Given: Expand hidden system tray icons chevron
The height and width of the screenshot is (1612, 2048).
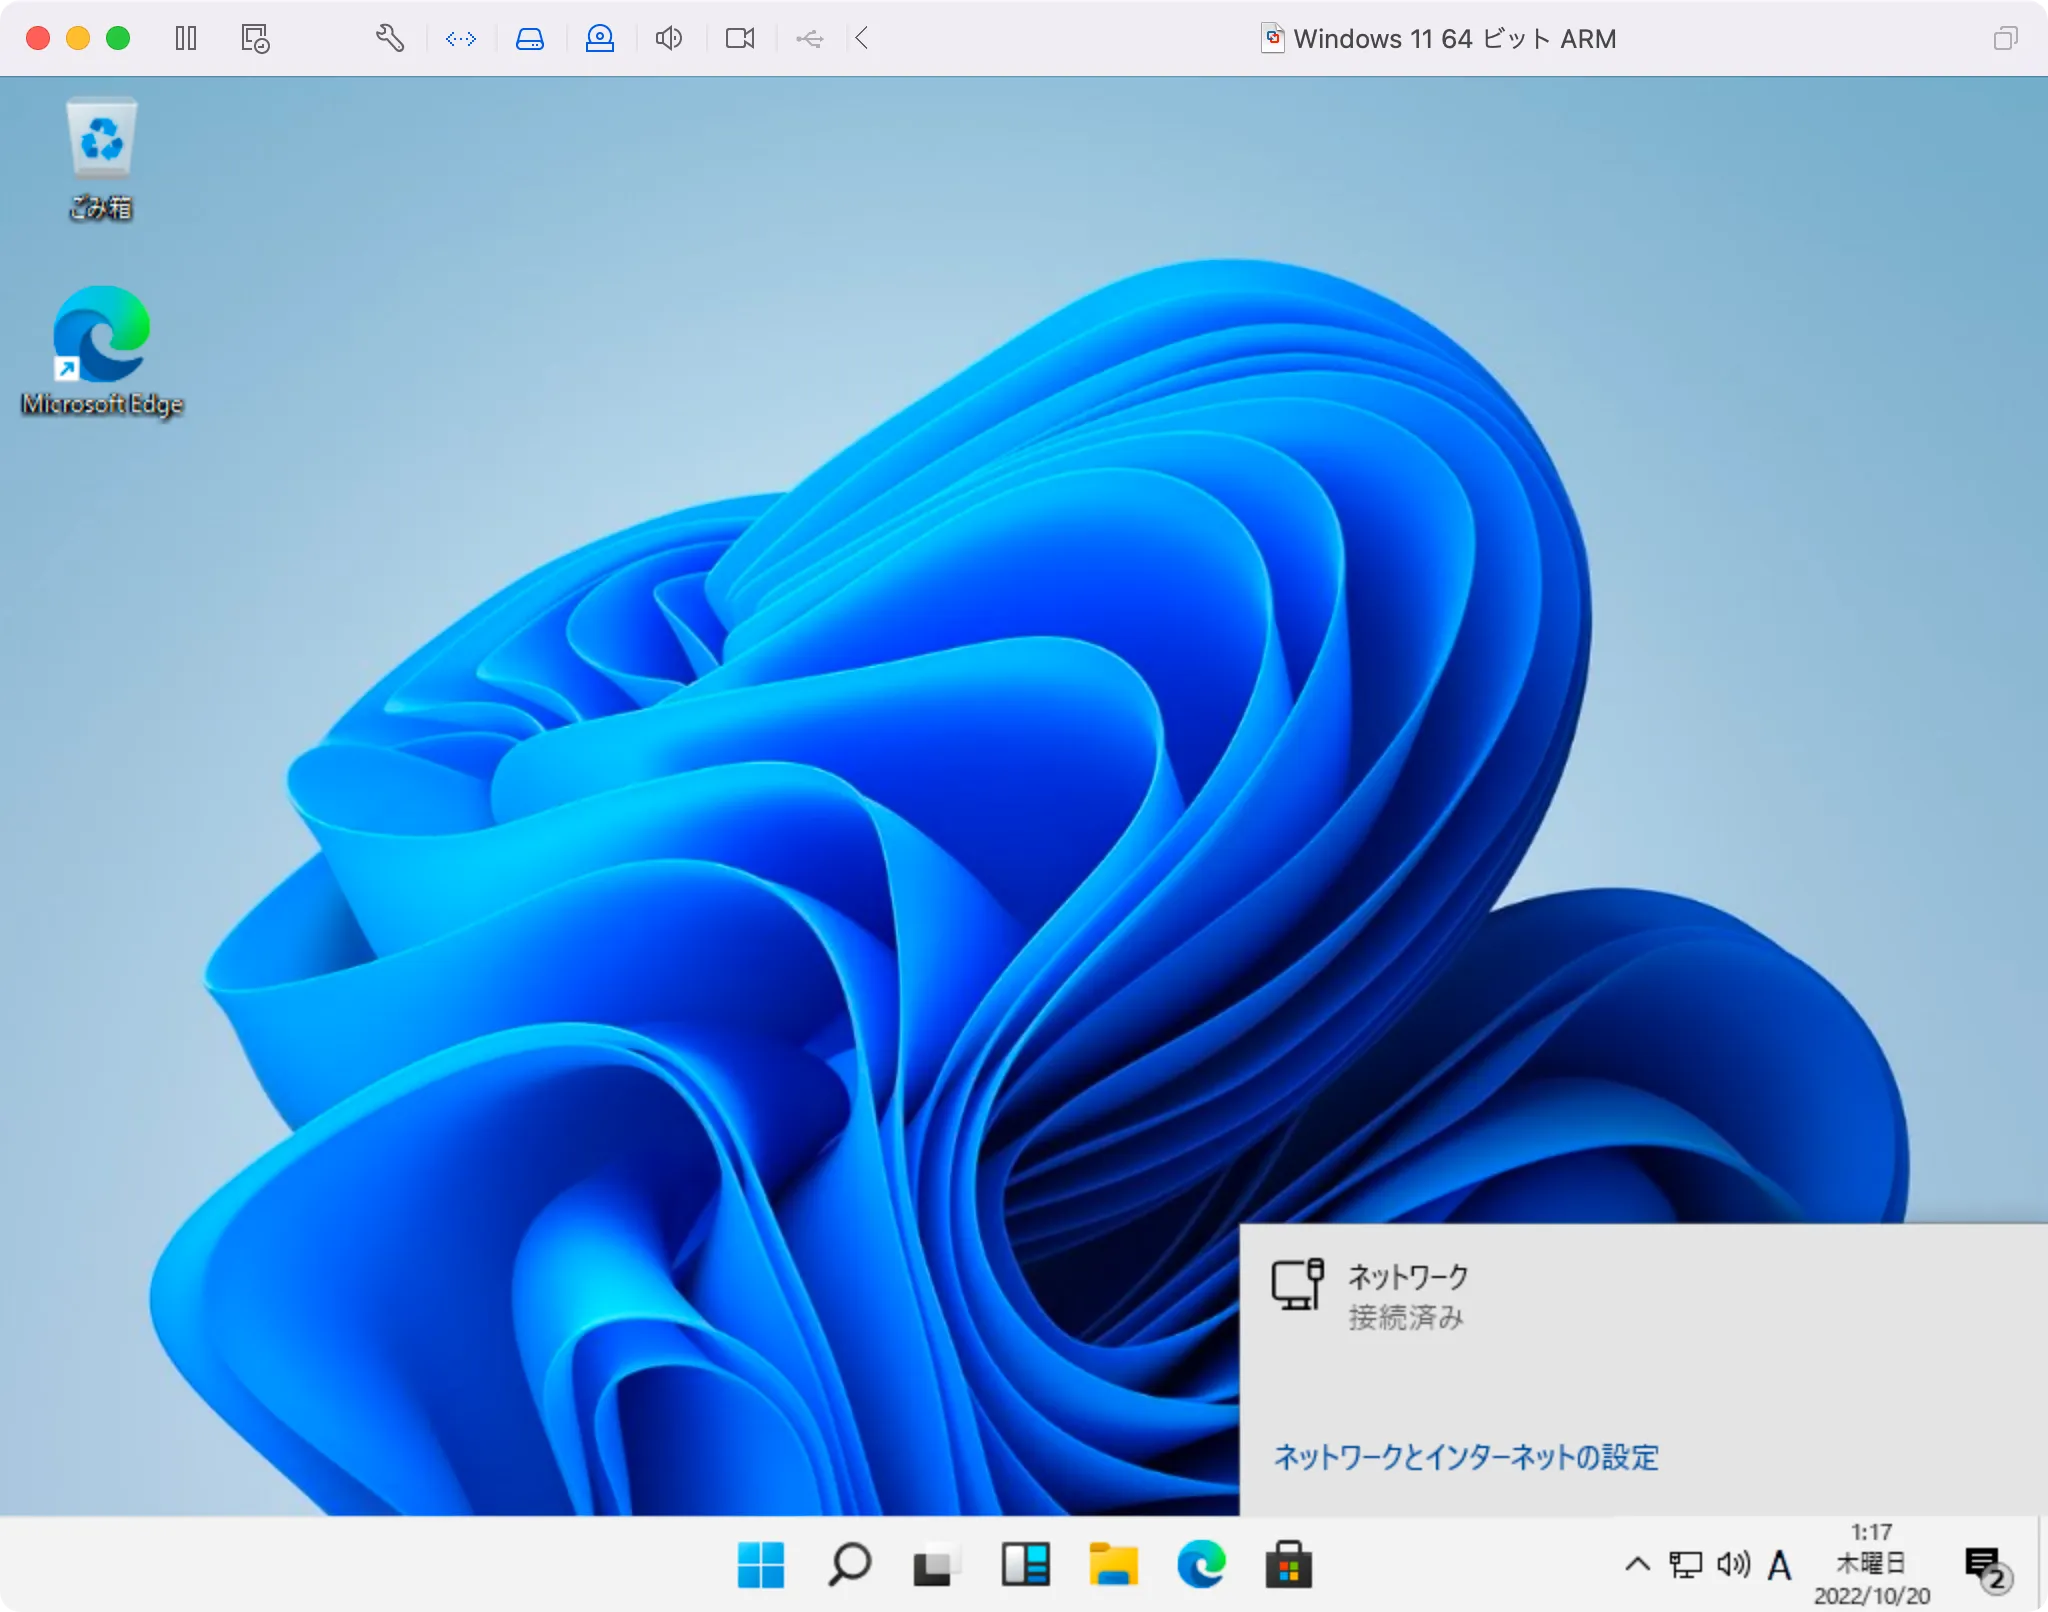Looking at the screenshot, I should pyautogui.click(x=1637, y=1563).
